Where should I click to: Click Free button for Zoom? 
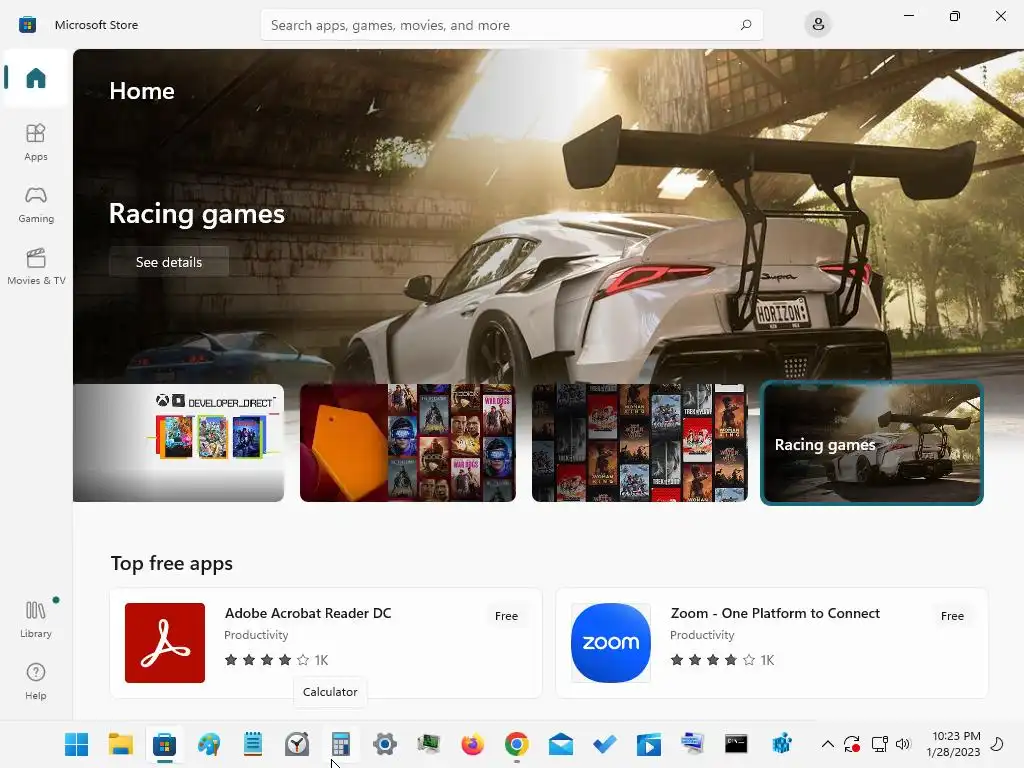coord(952,616)
